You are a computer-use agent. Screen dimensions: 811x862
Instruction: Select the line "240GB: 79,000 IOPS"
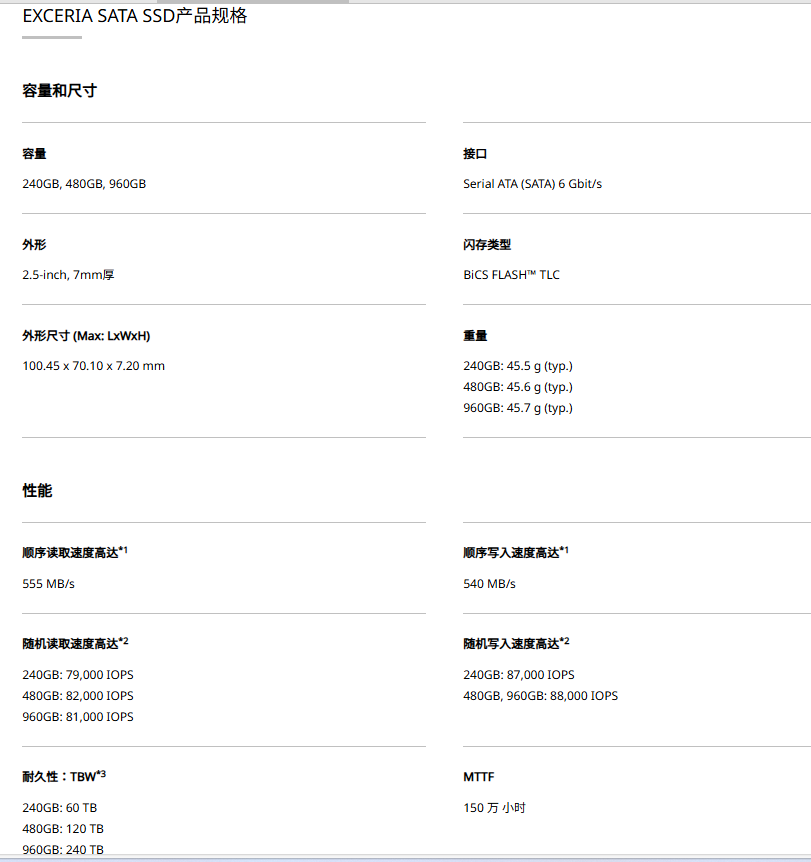pyautogui.click(x=78, y=675)
